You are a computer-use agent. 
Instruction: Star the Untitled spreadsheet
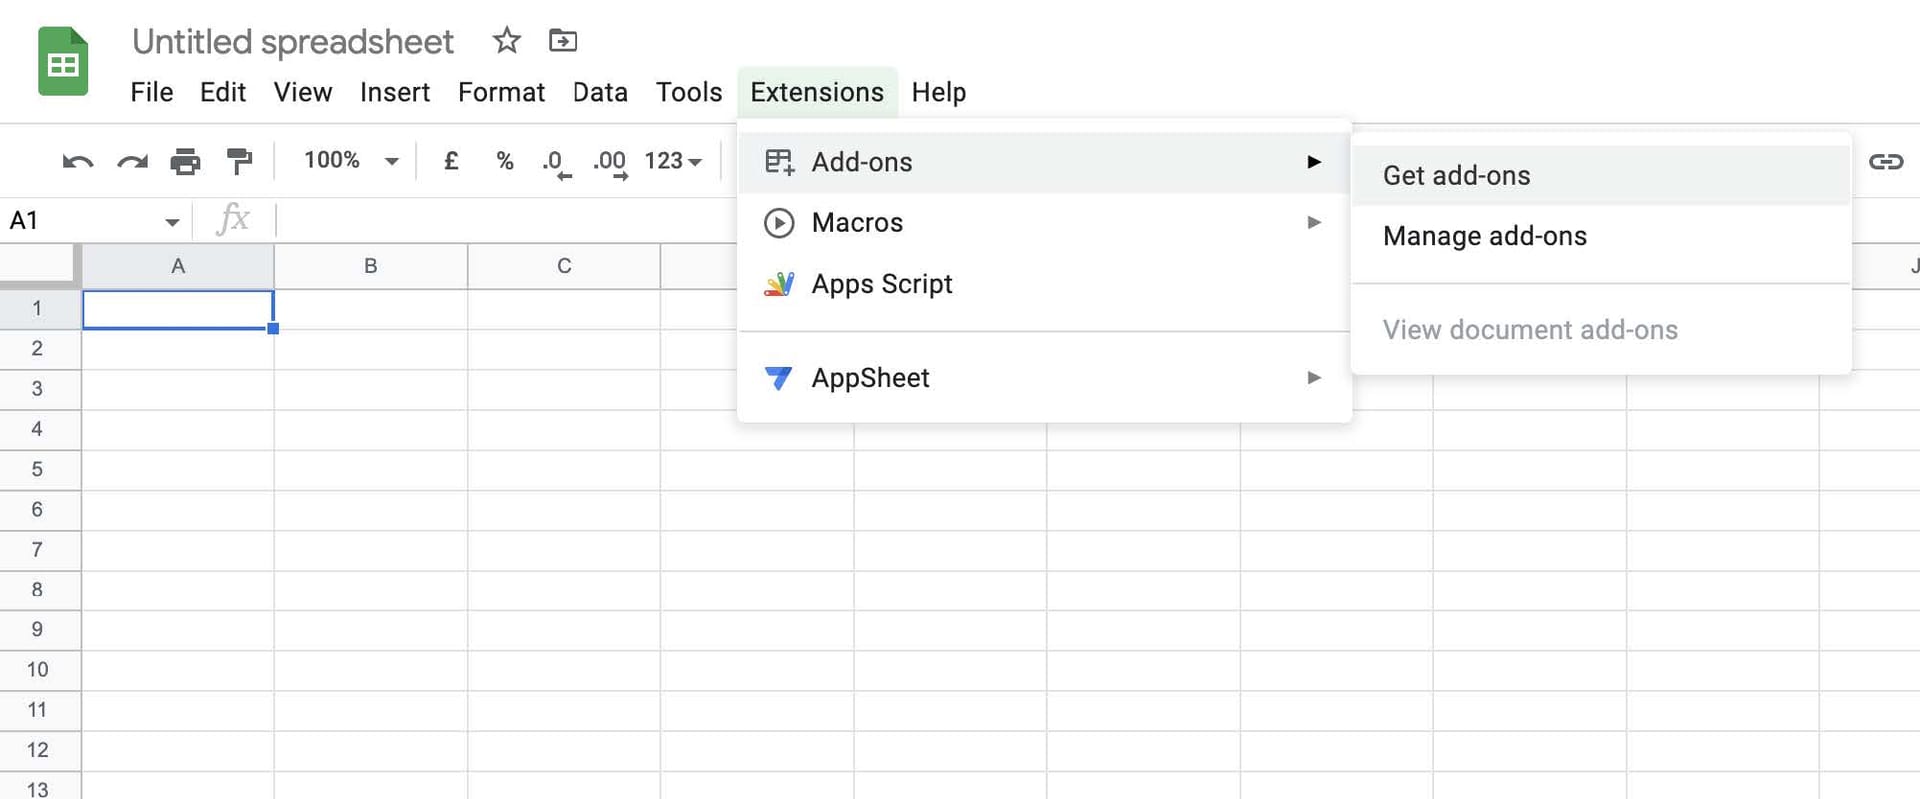[x=507, y=41]
